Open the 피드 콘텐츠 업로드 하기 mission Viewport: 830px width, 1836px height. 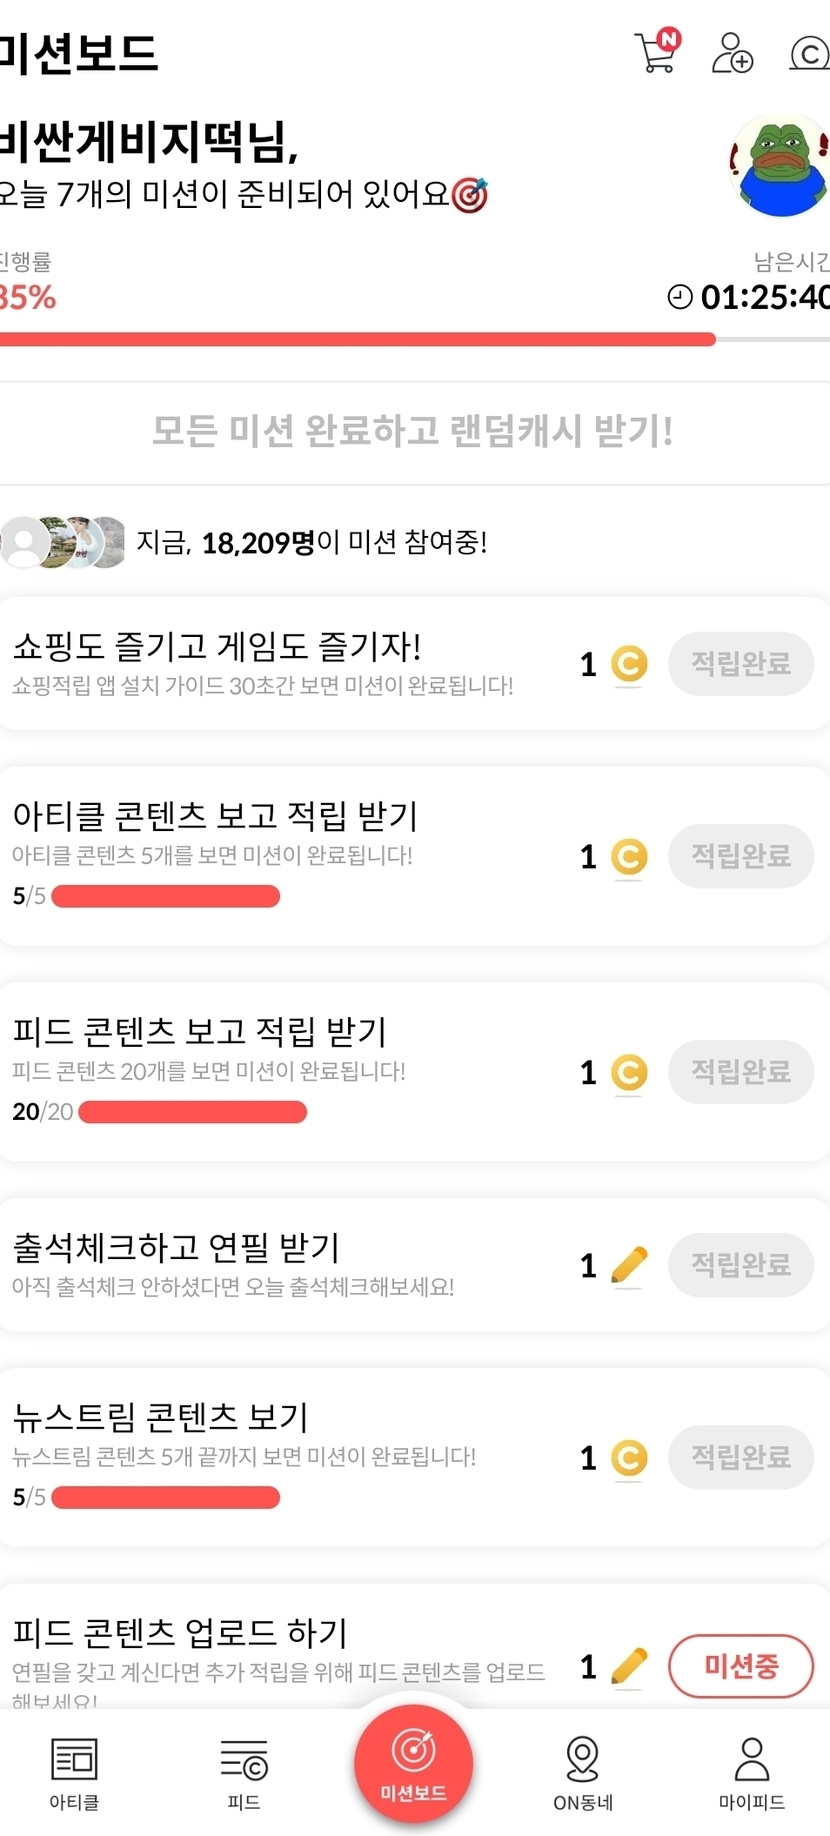180,1633
